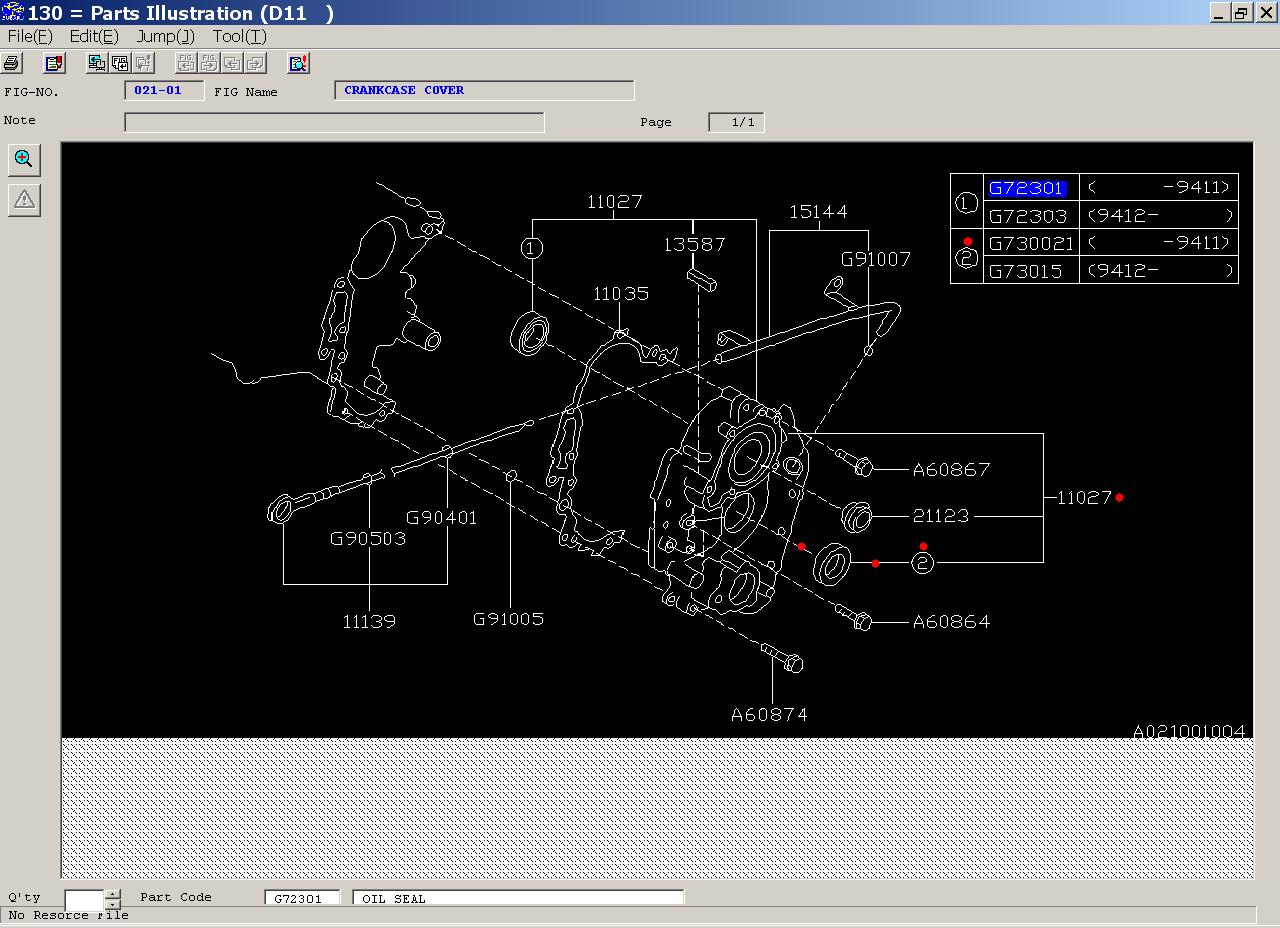Click part label 11139 in the diagram

click(369, 621)
